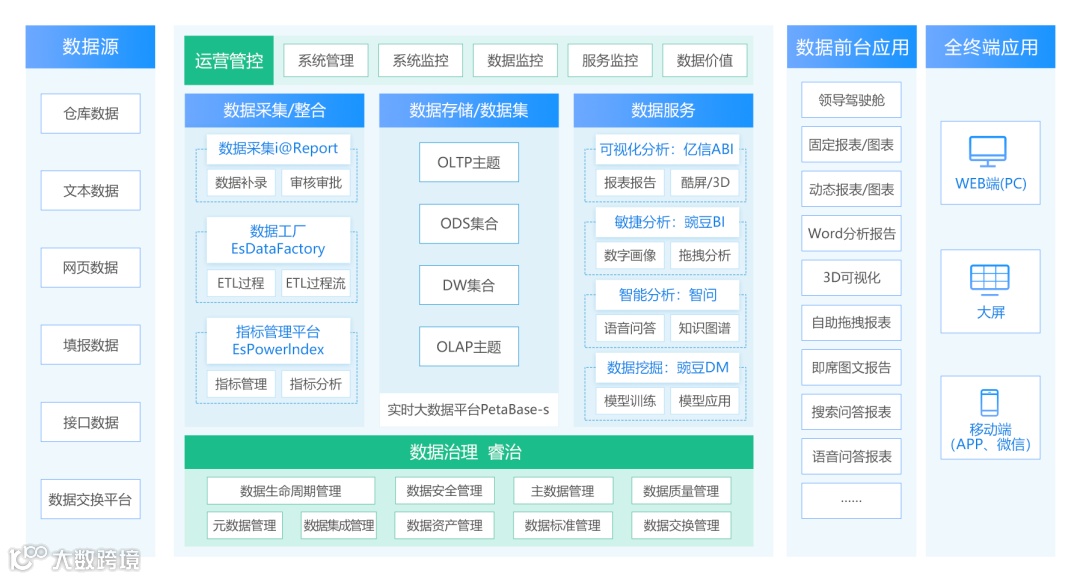Screen dimensions: 1080x579
Task: Select 文本数据 data source
Action: [90, 191]
